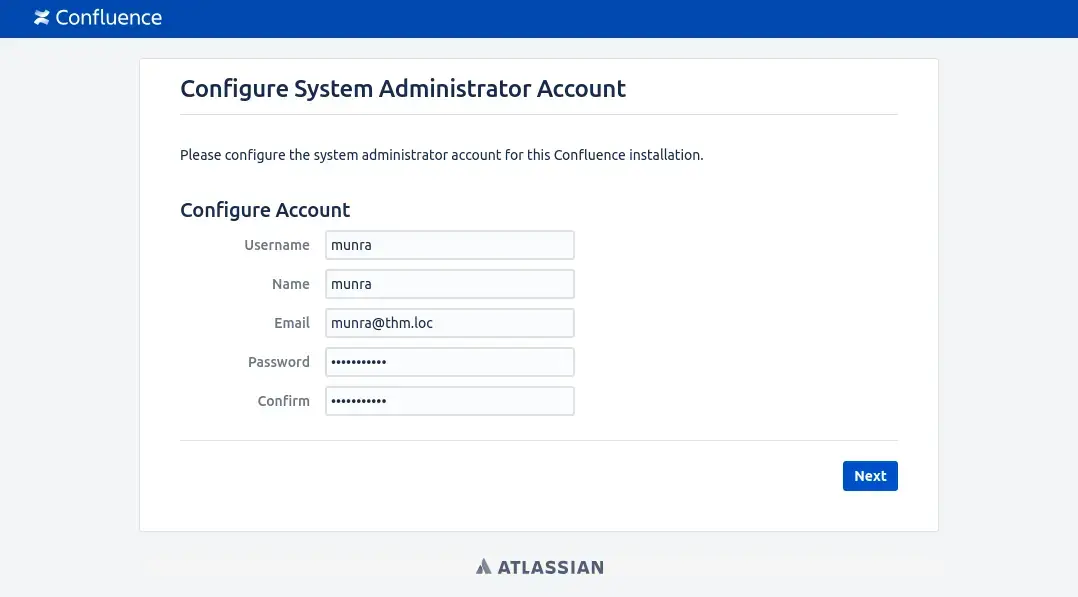This screenshot has height=597, width=1078.
Task: Focus the Username input field
Action: coord(450,245)
